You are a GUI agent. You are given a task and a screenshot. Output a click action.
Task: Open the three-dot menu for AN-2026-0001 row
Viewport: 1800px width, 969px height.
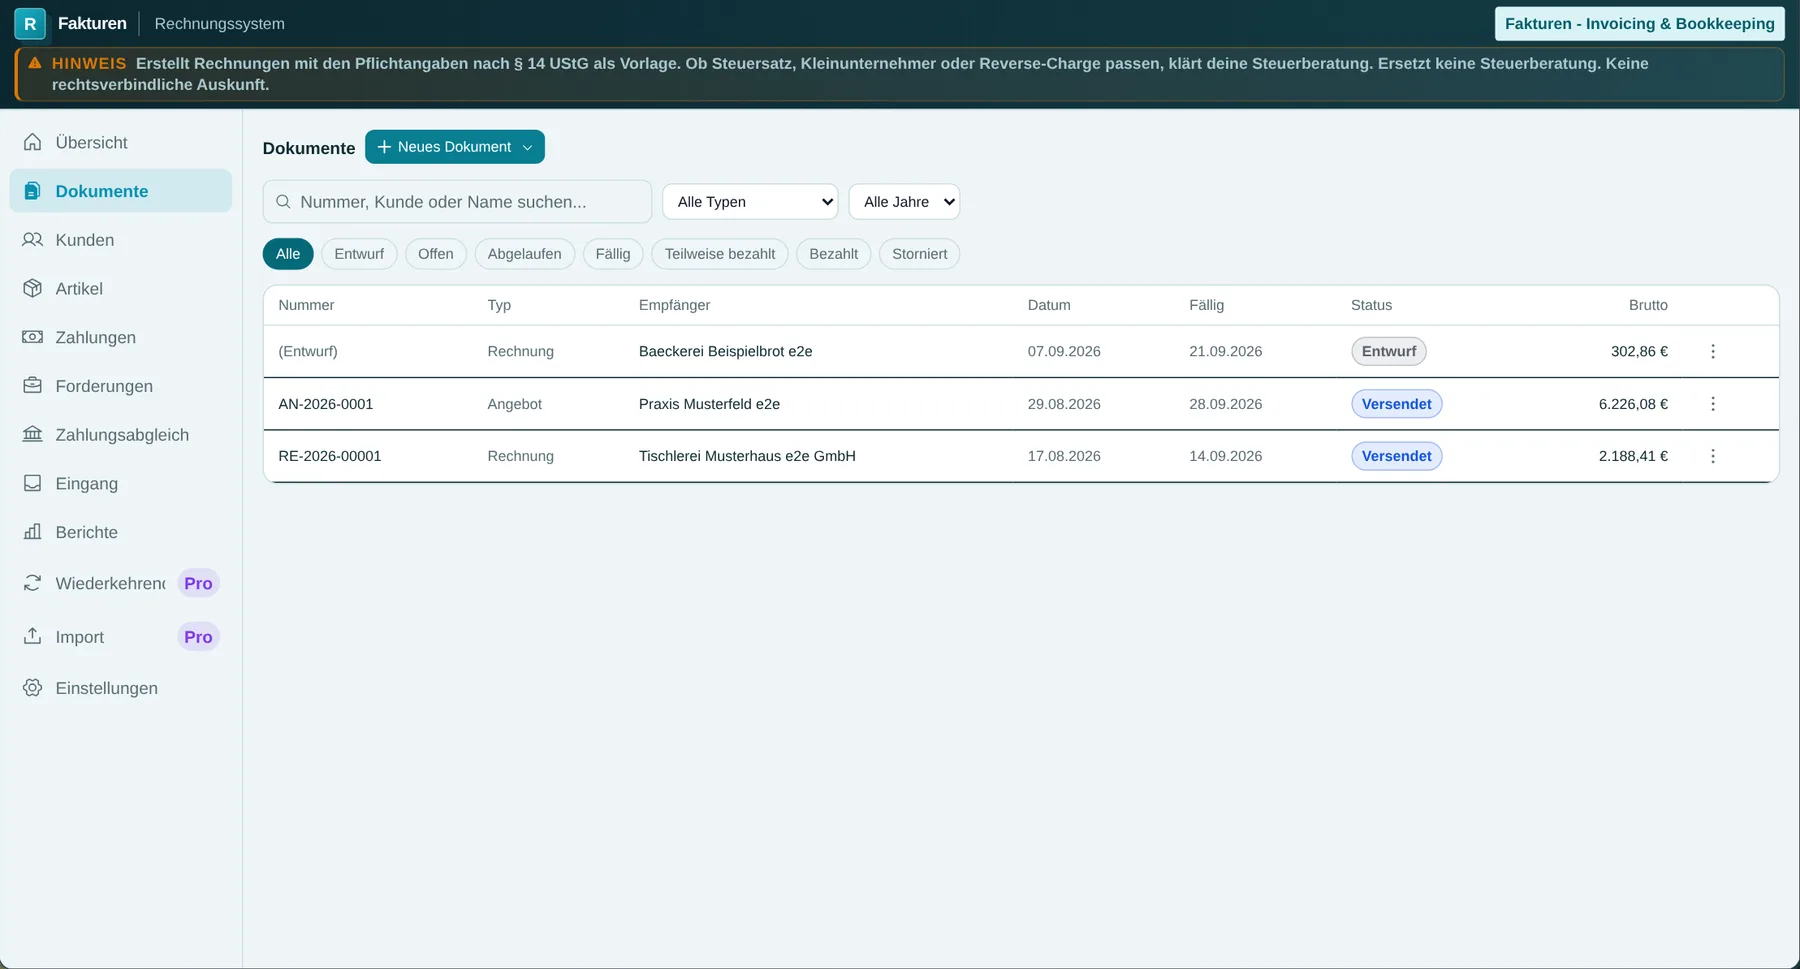1713,404
